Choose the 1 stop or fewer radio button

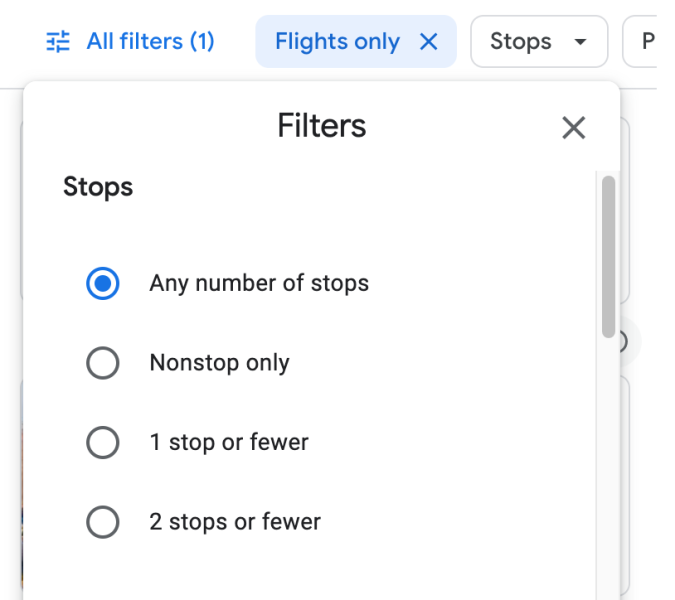pyautogui.click(x=103, y=442)
